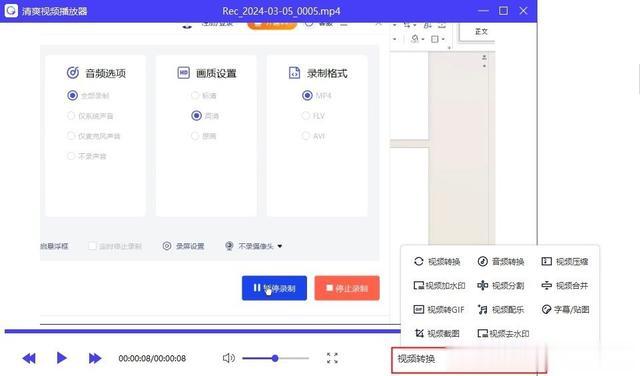The width and height of the screenshot is (640, 376).
Task: Play the recorded video
Action: pos(62,358)
